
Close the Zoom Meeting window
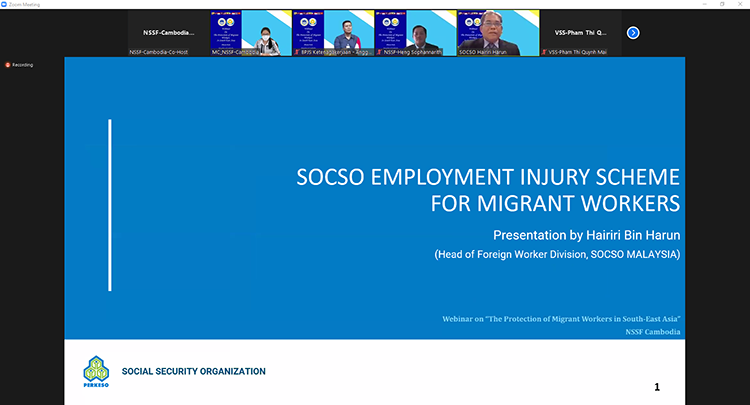(x=740, y=4)
